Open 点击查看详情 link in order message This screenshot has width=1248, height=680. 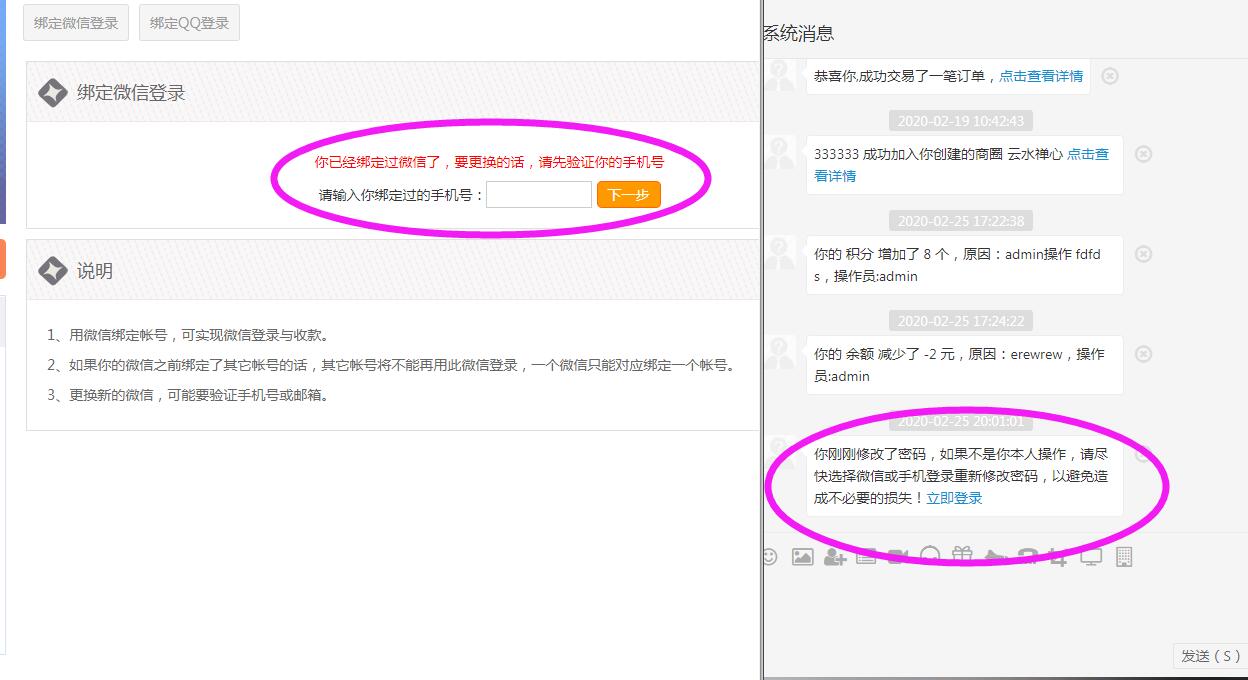tap(1041, 76)
